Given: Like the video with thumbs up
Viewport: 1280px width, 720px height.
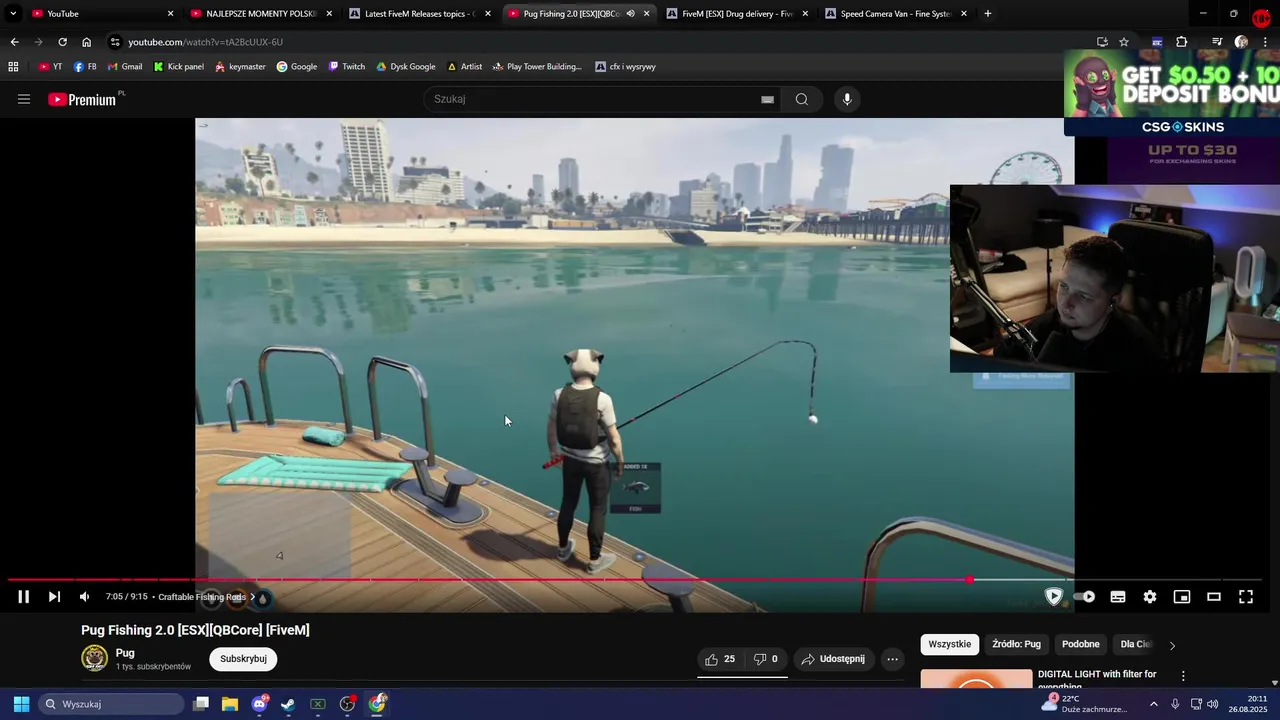Looking at the screenshot, I should [721, 659].
